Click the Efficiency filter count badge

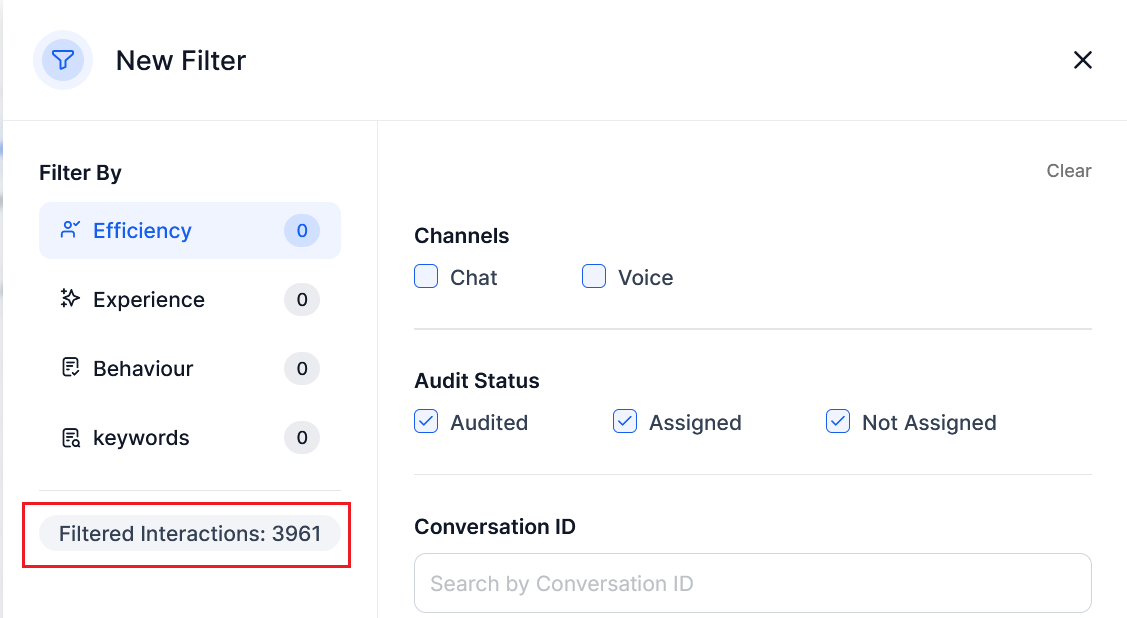(x=302, y=231)
